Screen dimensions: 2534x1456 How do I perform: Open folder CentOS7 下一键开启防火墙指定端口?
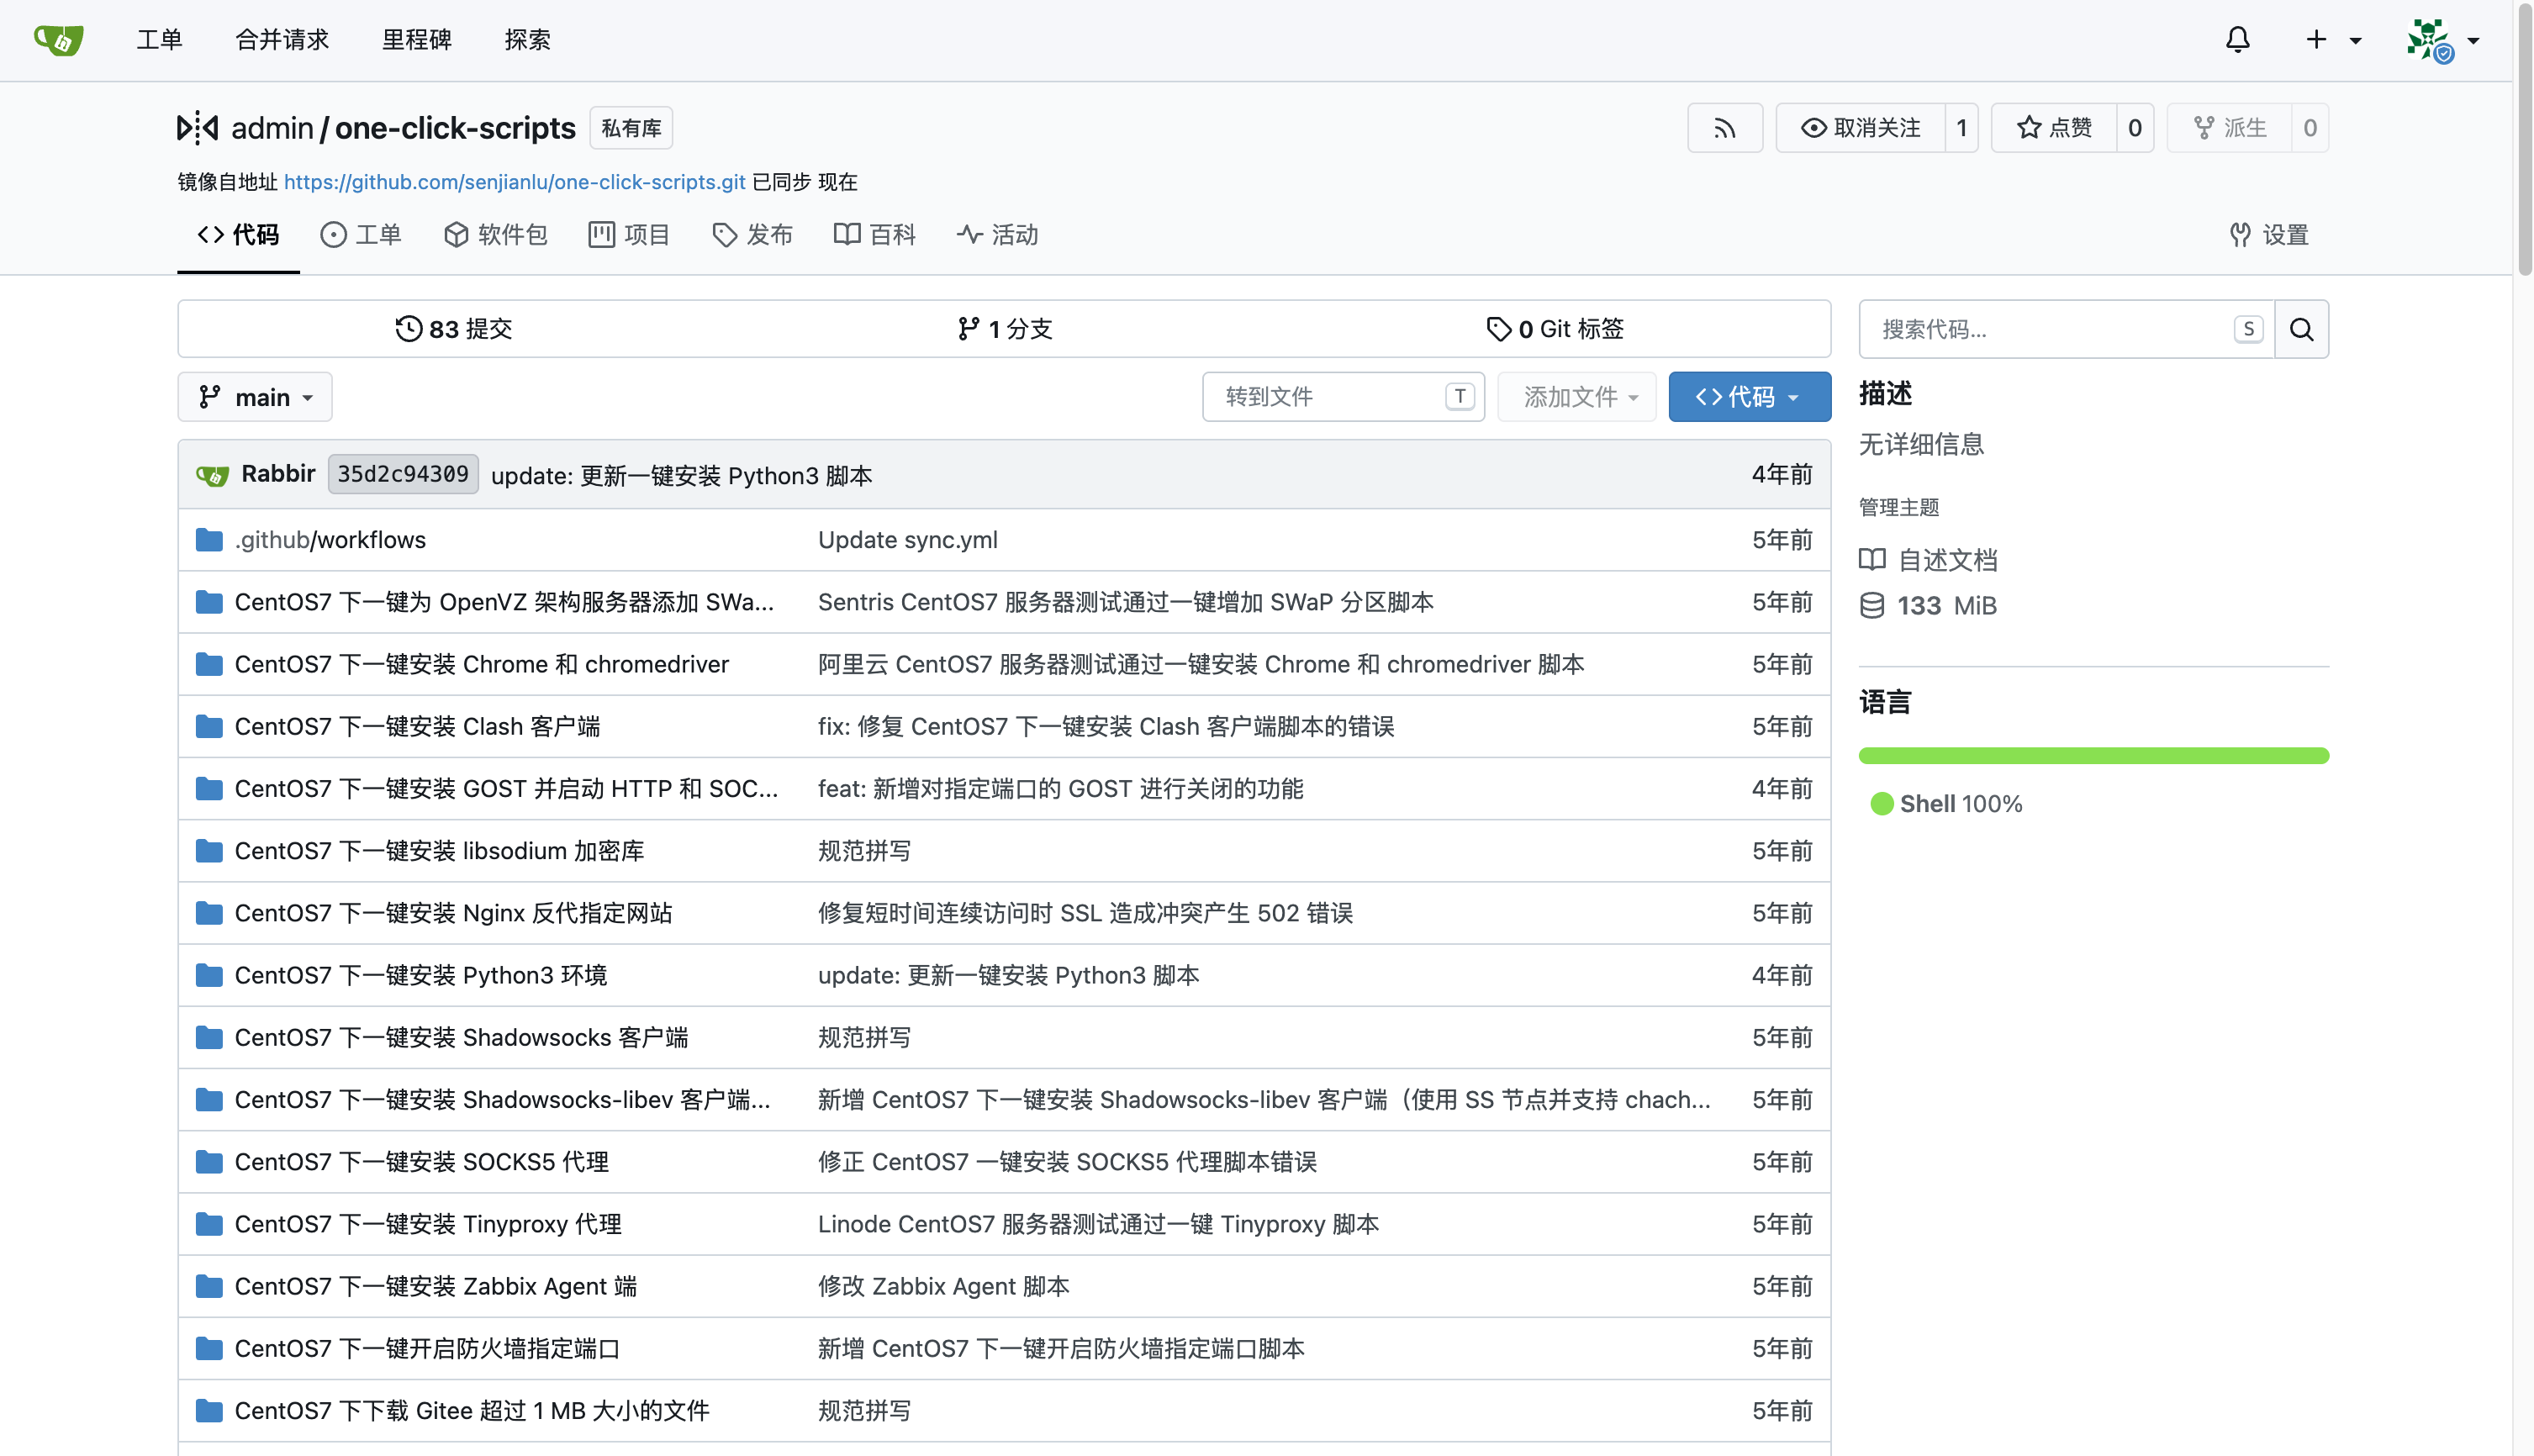point(428,1348)
